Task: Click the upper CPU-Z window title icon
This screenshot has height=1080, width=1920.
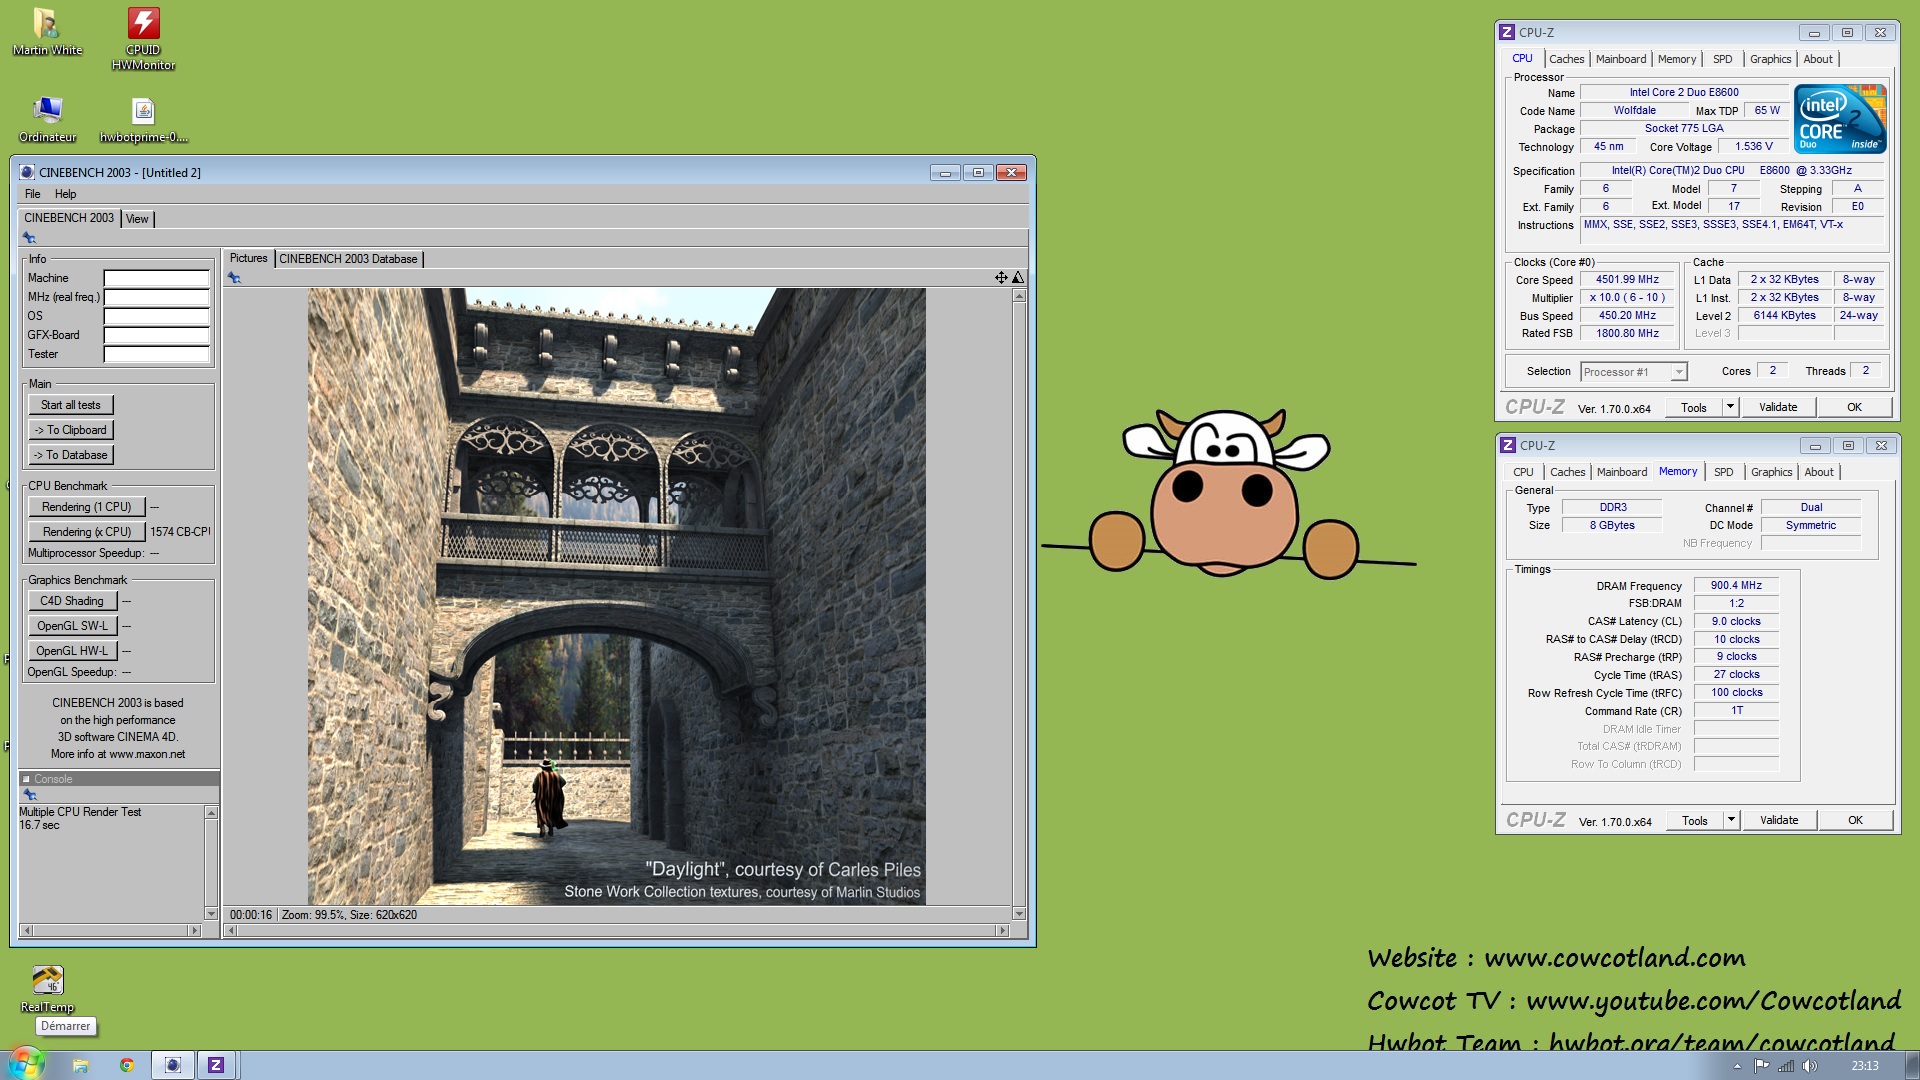Action: click(x=1508, y=32)
